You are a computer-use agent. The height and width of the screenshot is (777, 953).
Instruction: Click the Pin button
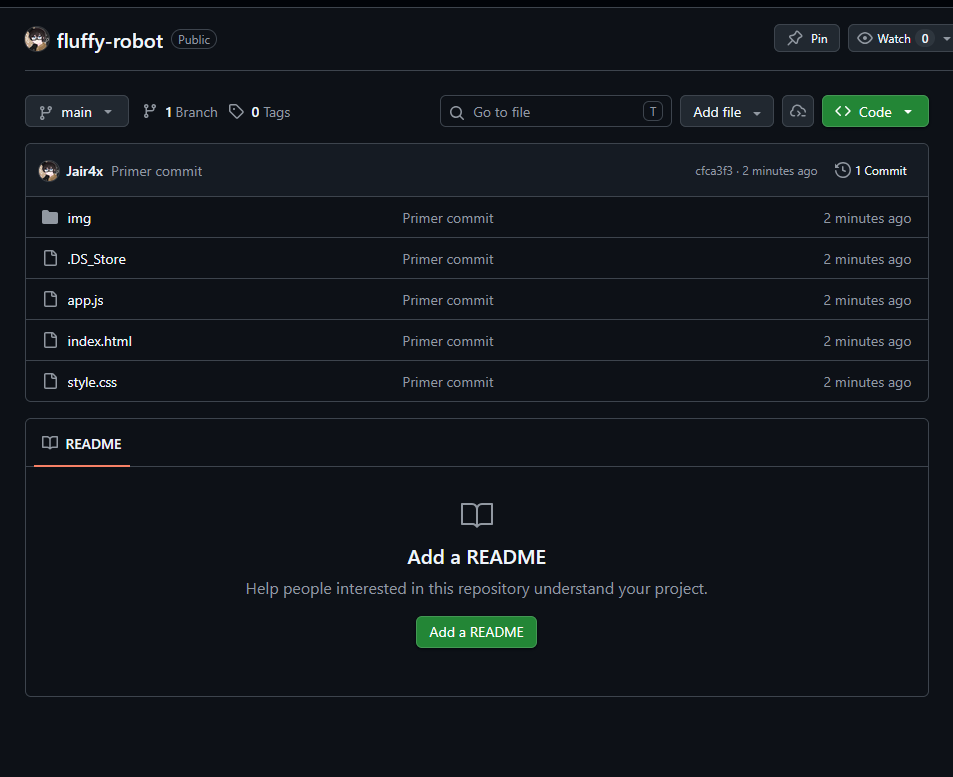pos(807,38)
